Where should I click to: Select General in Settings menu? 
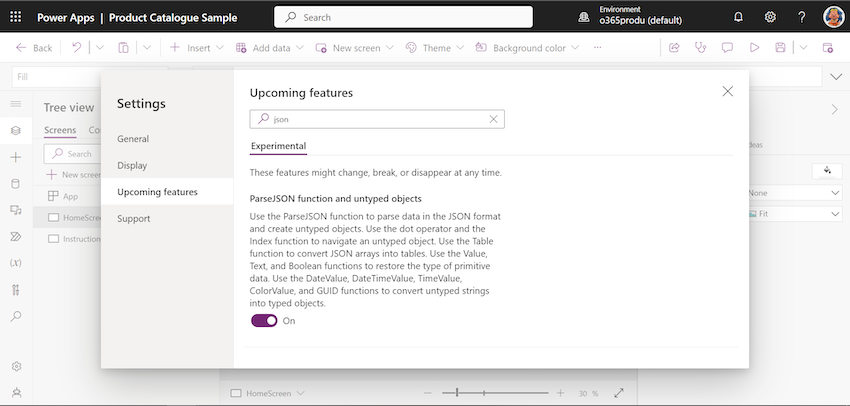133,139
